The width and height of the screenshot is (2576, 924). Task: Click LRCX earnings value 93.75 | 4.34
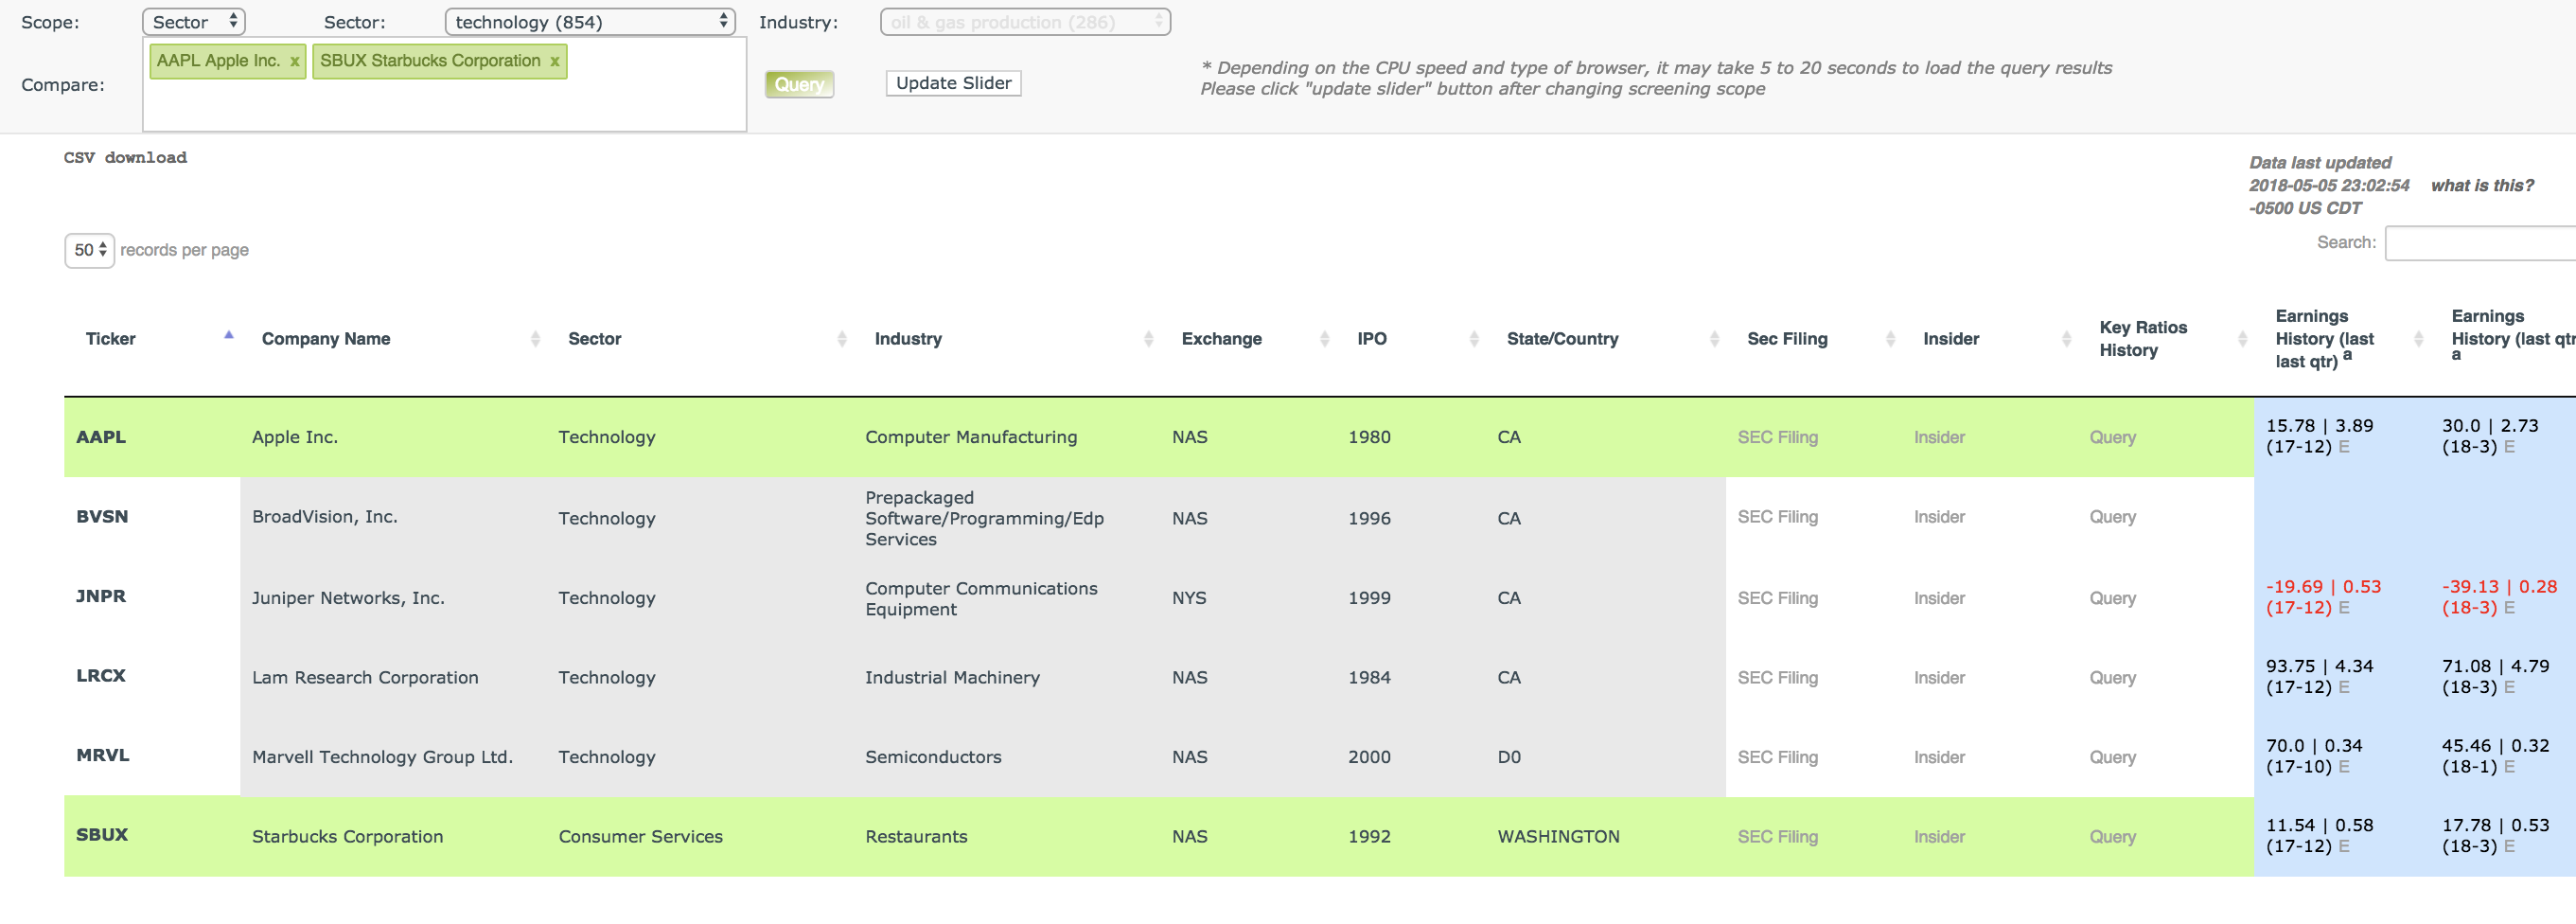click(x=2319, y=667)
